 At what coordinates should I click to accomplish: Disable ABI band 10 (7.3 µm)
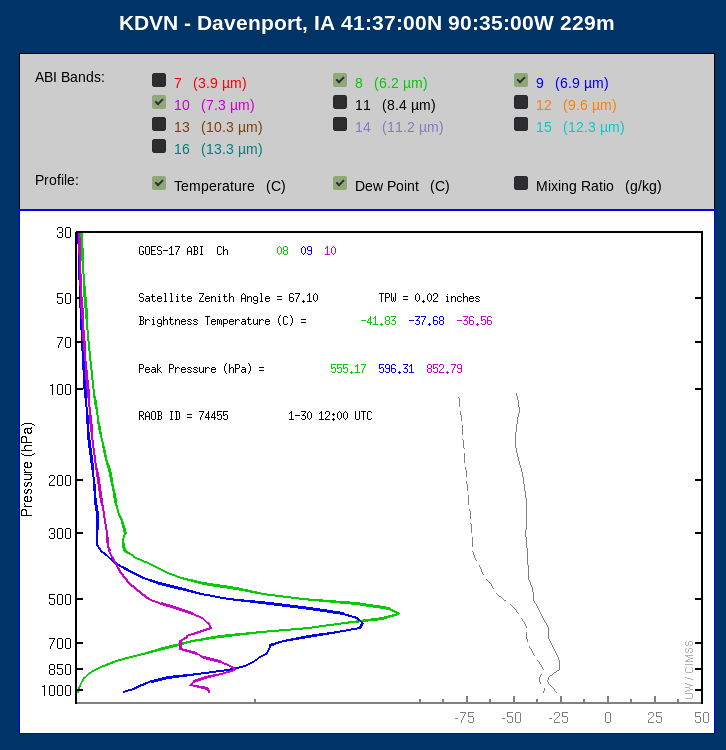(159, 102)
